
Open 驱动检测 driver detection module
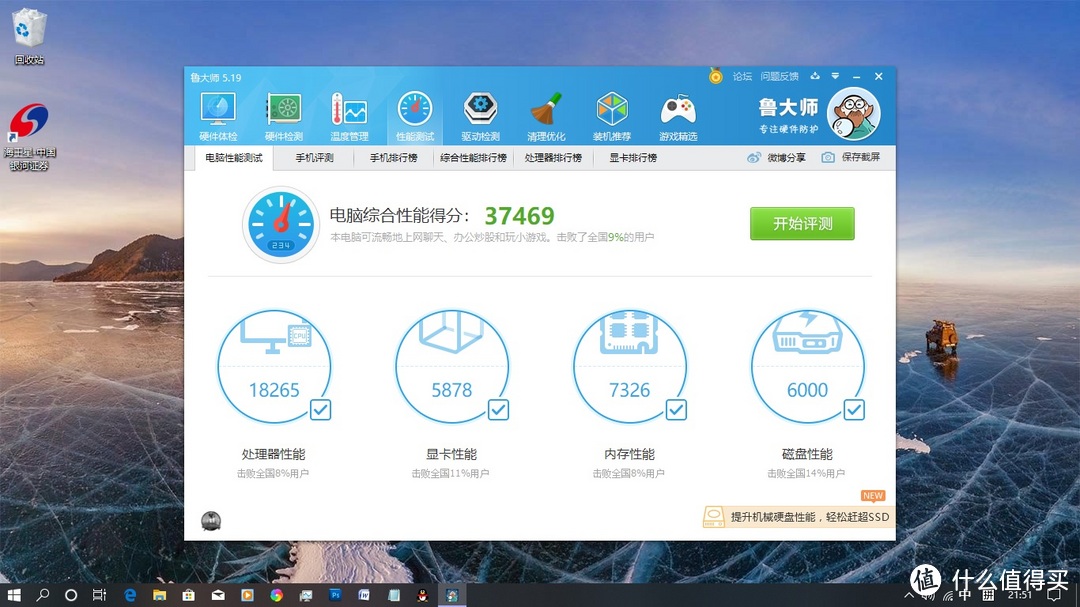481,116
